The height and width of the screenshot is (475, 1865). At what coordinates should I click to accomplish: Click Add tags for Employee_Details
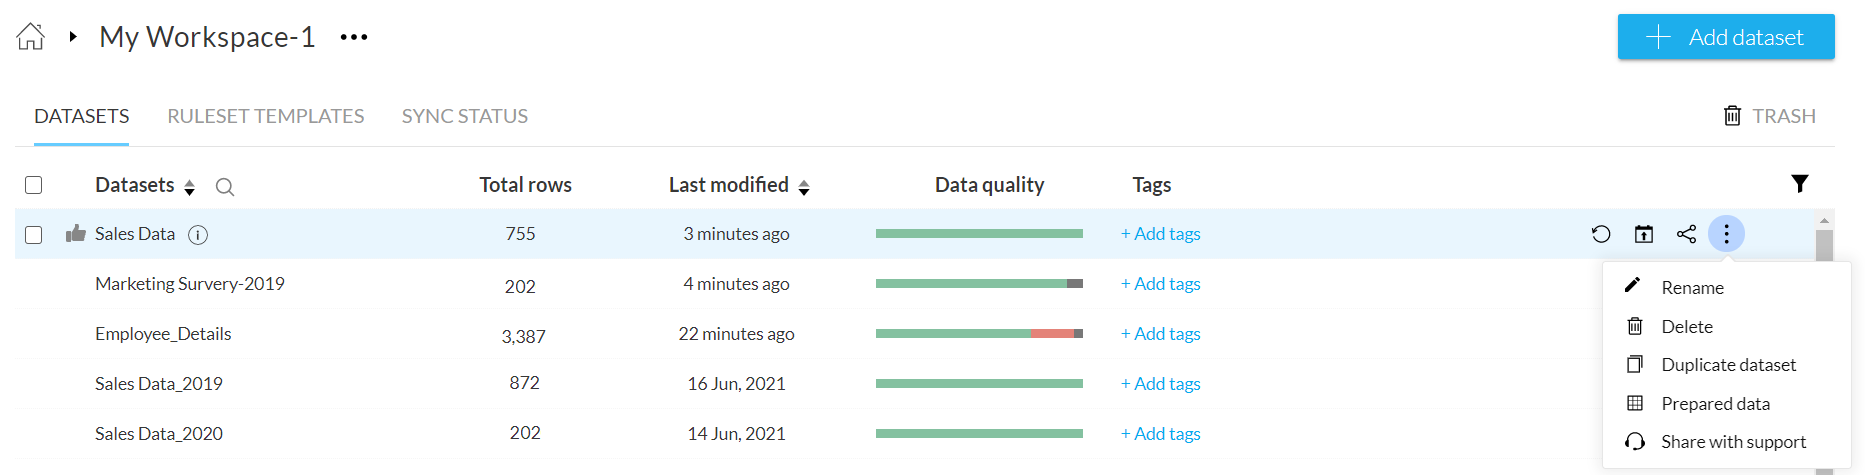click(1160, 334)
